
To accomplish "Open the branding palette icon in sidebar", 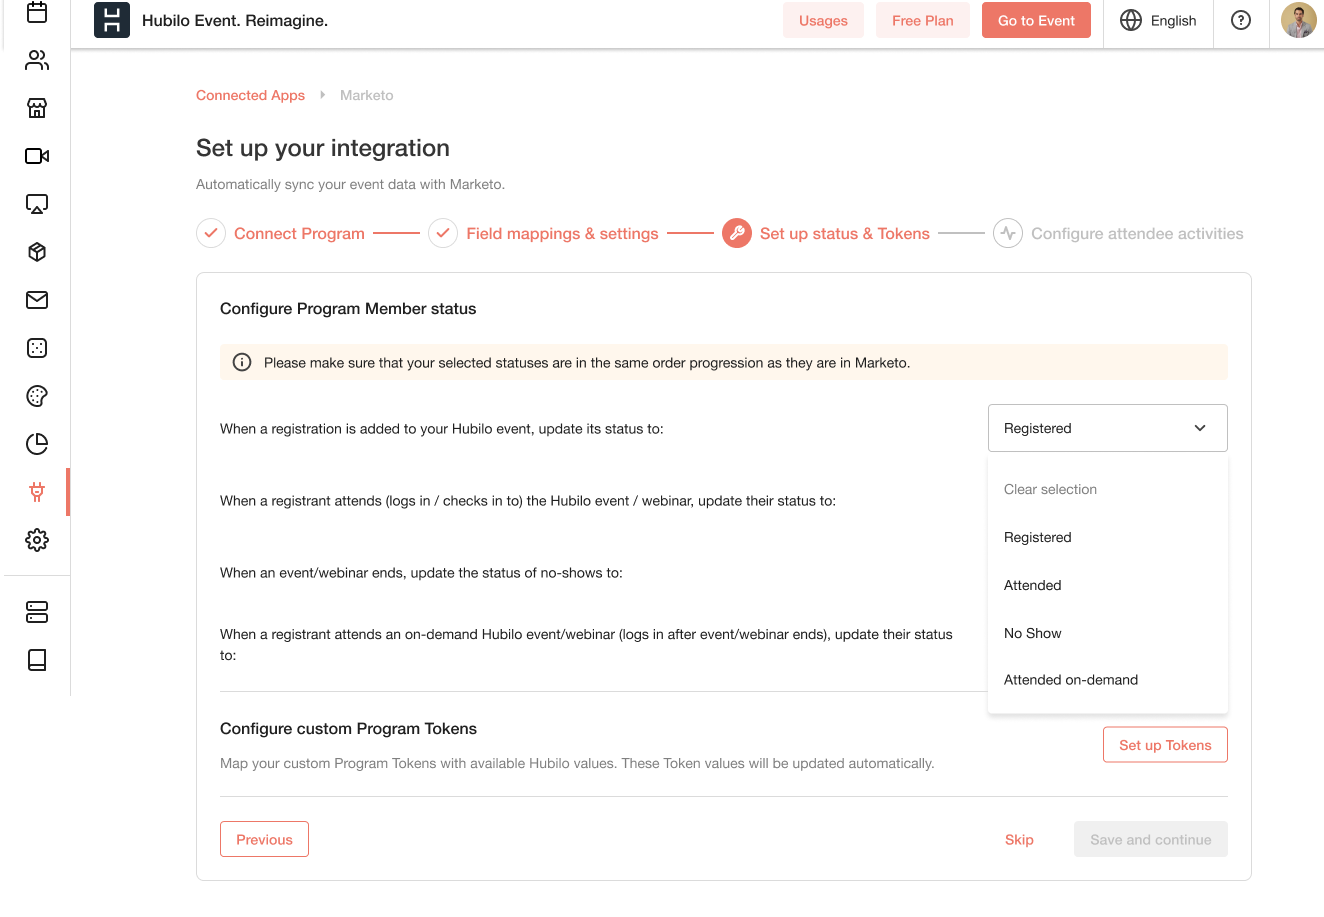I will coord(37,396).
